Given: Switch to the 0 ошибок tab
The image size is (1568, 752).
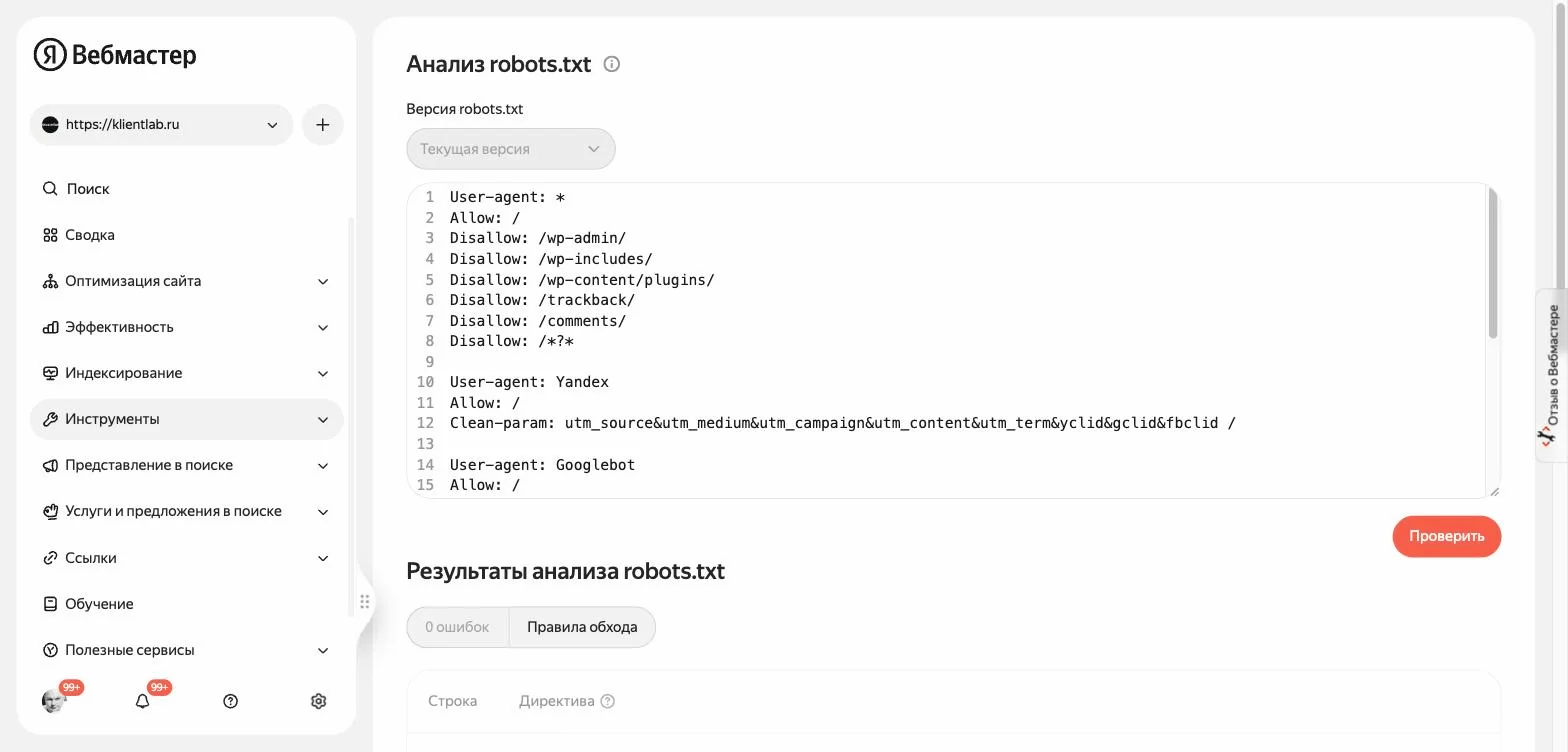Looking at the screenshot, I should click(x=457, y=627).
